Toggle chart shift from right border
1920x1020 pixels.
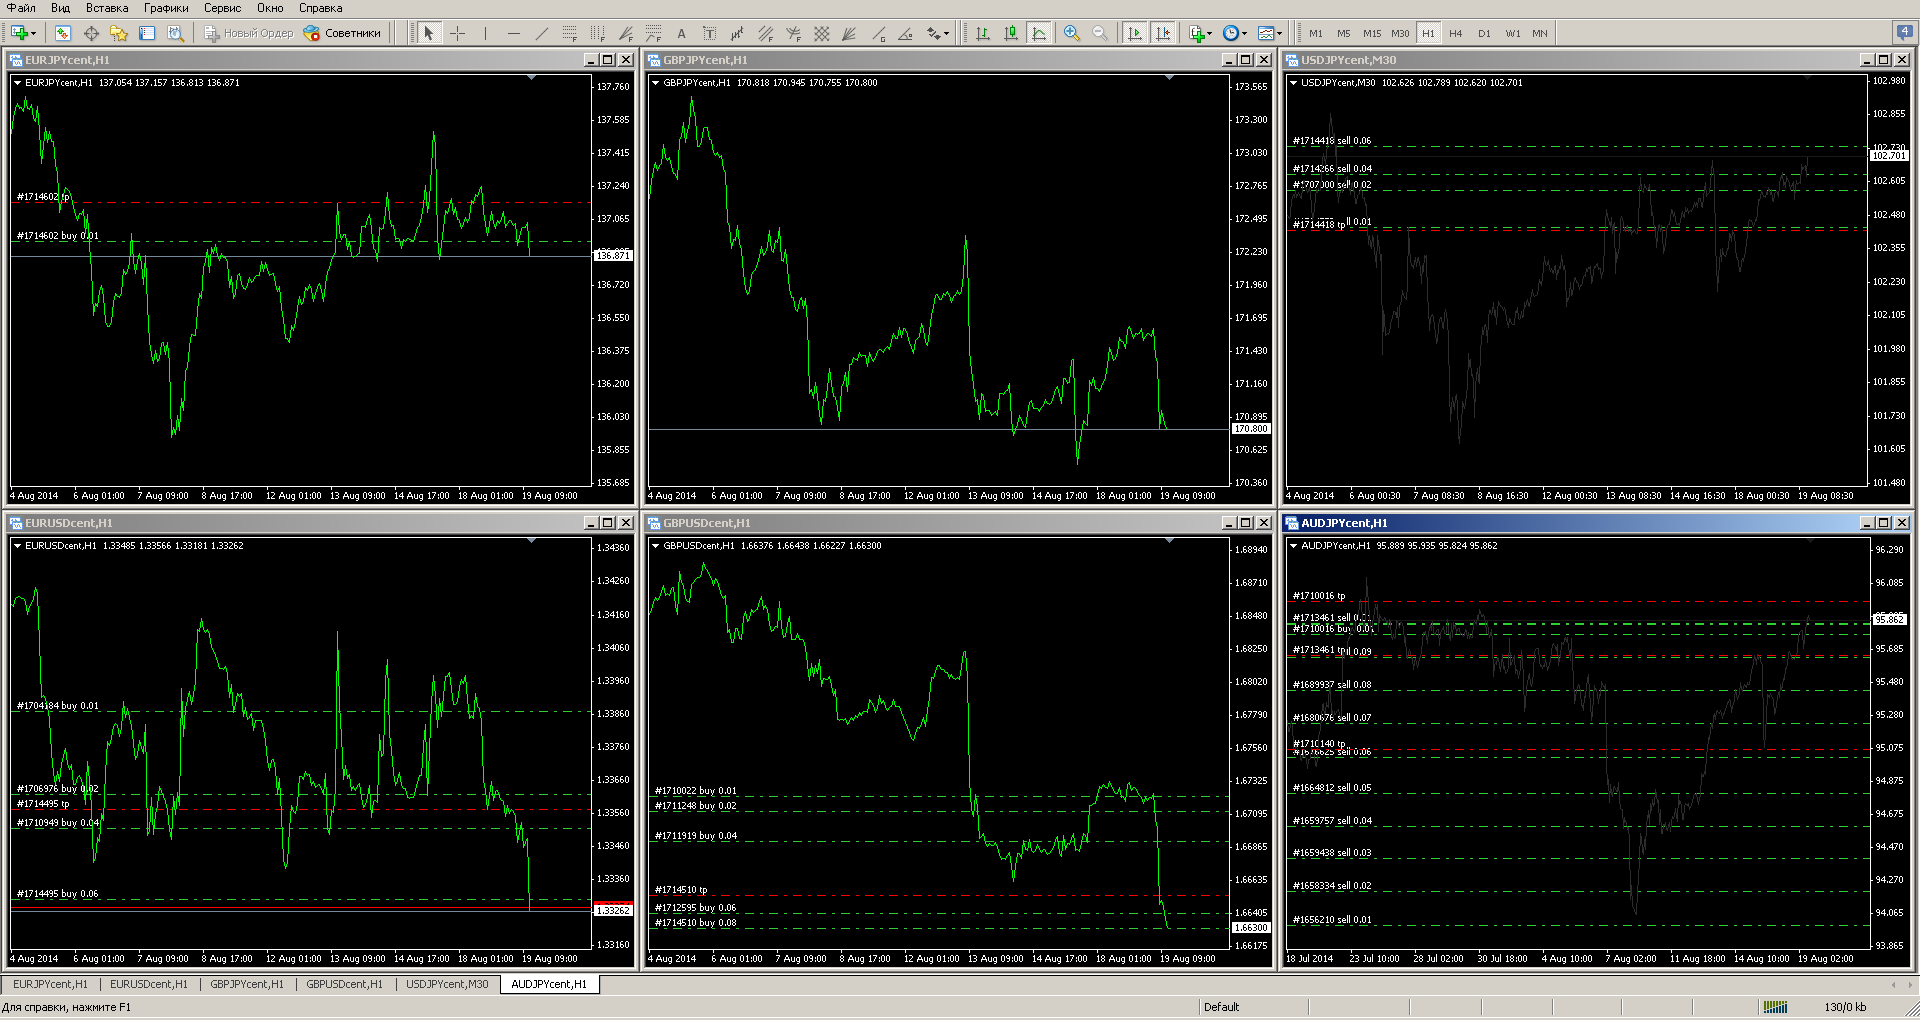1162,33
